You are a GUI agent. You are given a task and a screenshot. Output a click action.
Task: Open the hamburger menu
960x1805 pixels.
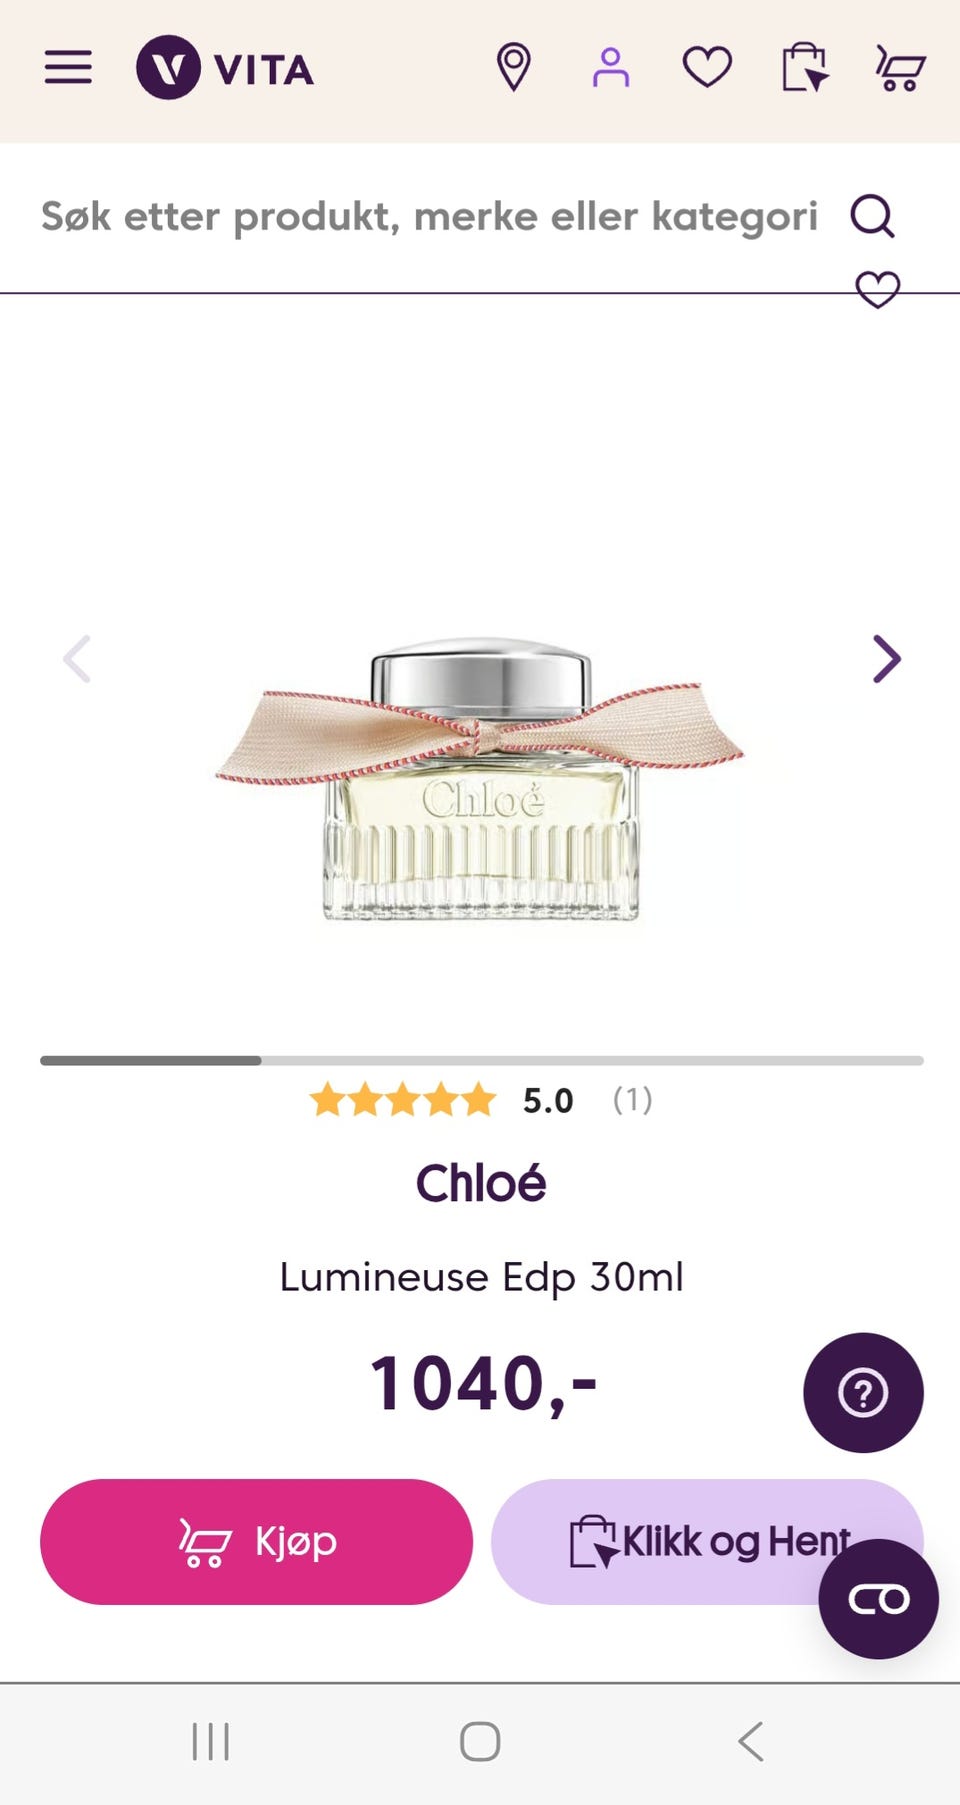tap(68, 68)
